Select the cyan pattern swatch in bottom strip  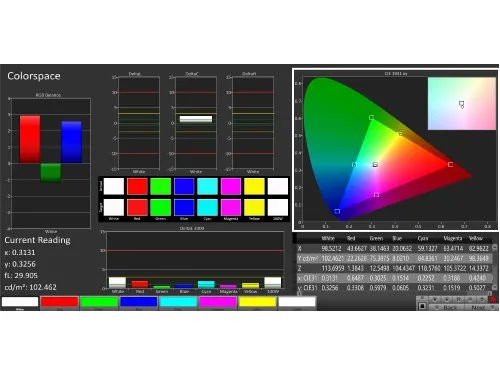pos(178,302)
